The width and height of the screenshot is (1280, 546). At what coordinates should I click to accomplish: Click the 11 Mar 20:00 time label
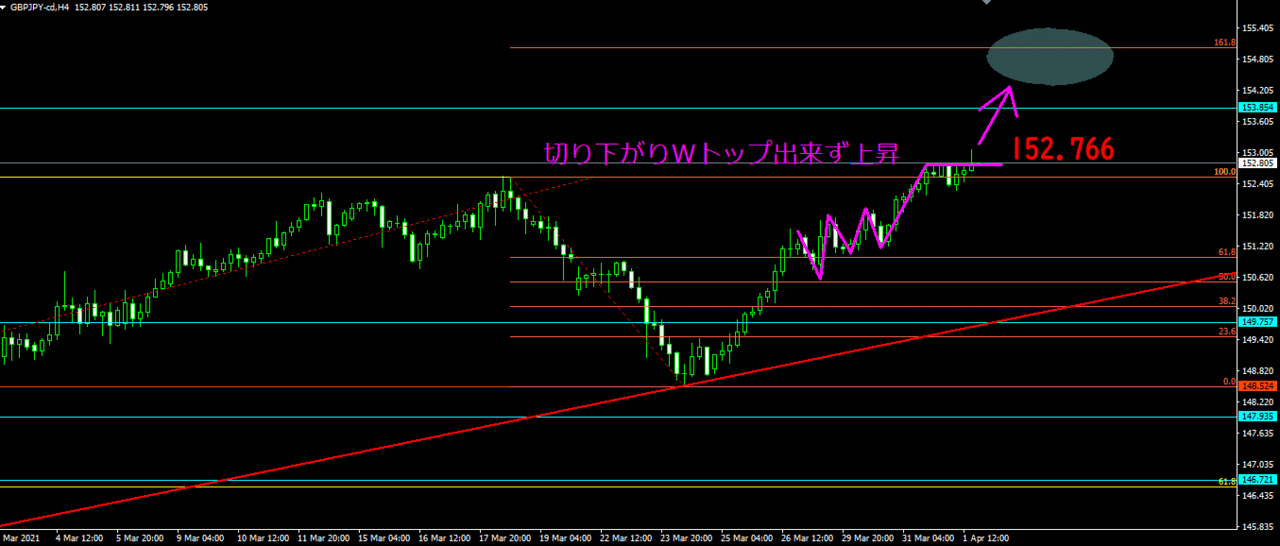coord(326,537)
